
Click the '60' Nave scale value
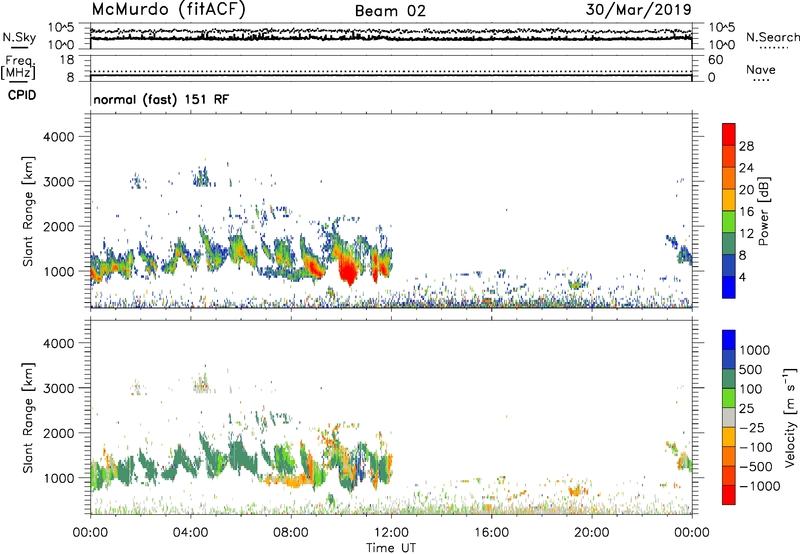715,60
